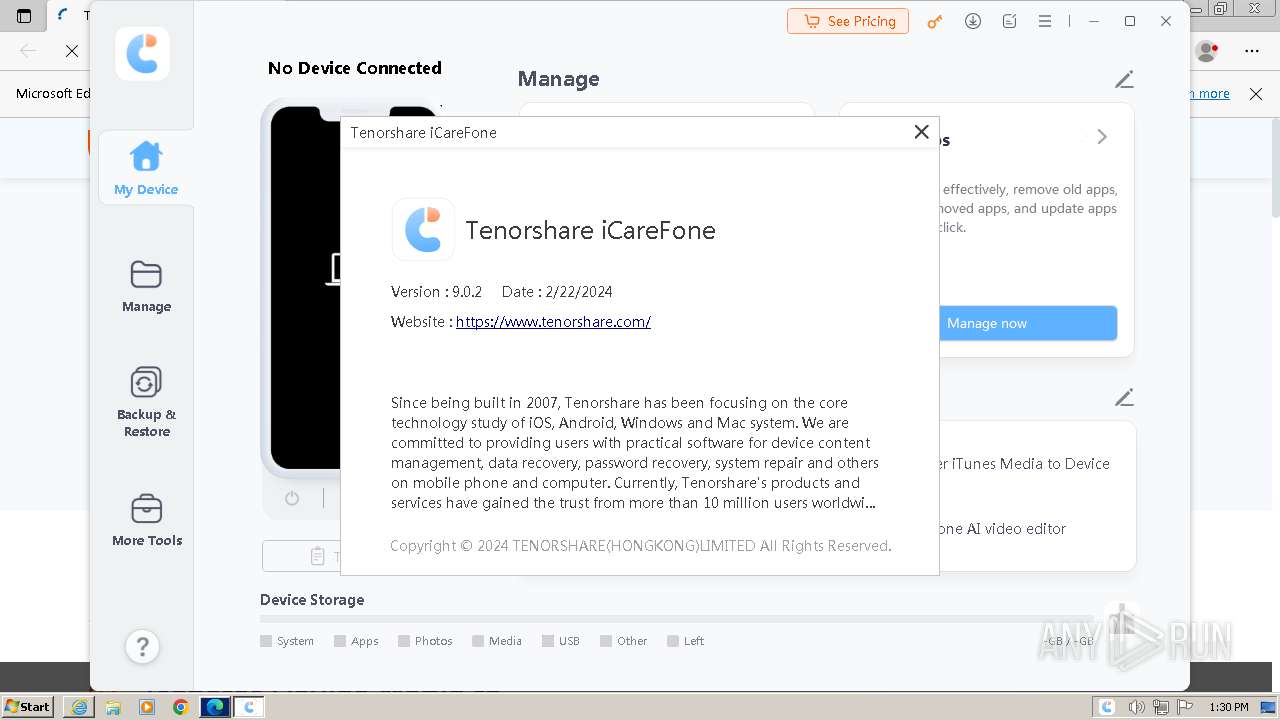This screenshot has height=720, width=1280.
Task: Click the taskbar clock showing 1:30 PM
Action: (x=1229, y=707)
